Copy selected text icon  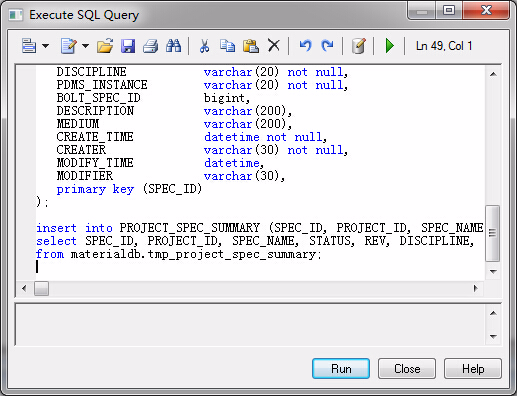[x=227, y=46]
